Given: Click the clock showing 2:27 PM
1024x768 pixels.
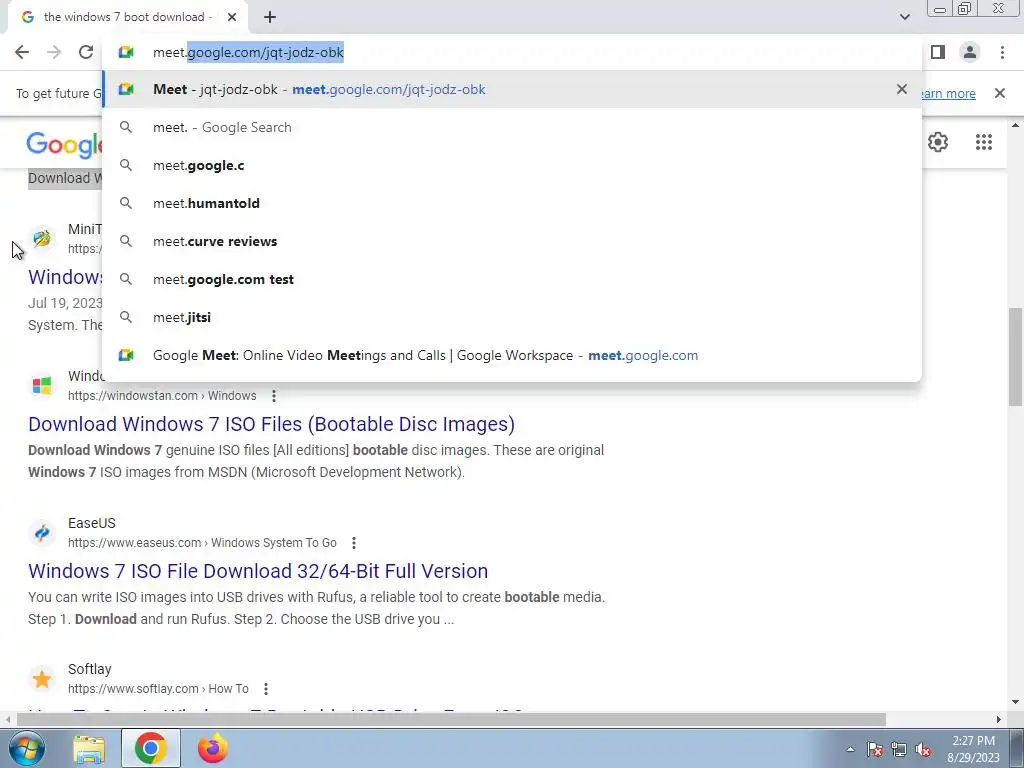Looking at the screenshot, I should point(973,749).
